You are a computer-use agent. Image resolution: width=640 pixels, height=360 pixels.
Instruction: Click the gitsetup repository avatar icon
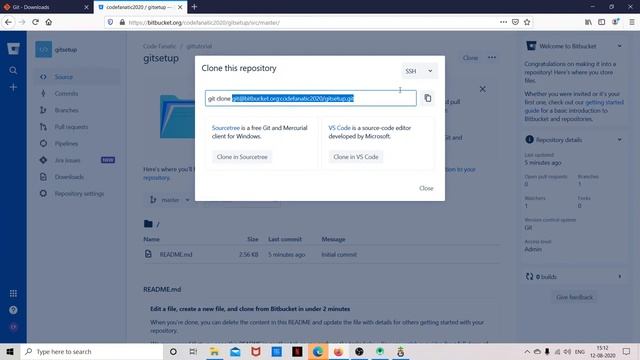pos(43,49)
